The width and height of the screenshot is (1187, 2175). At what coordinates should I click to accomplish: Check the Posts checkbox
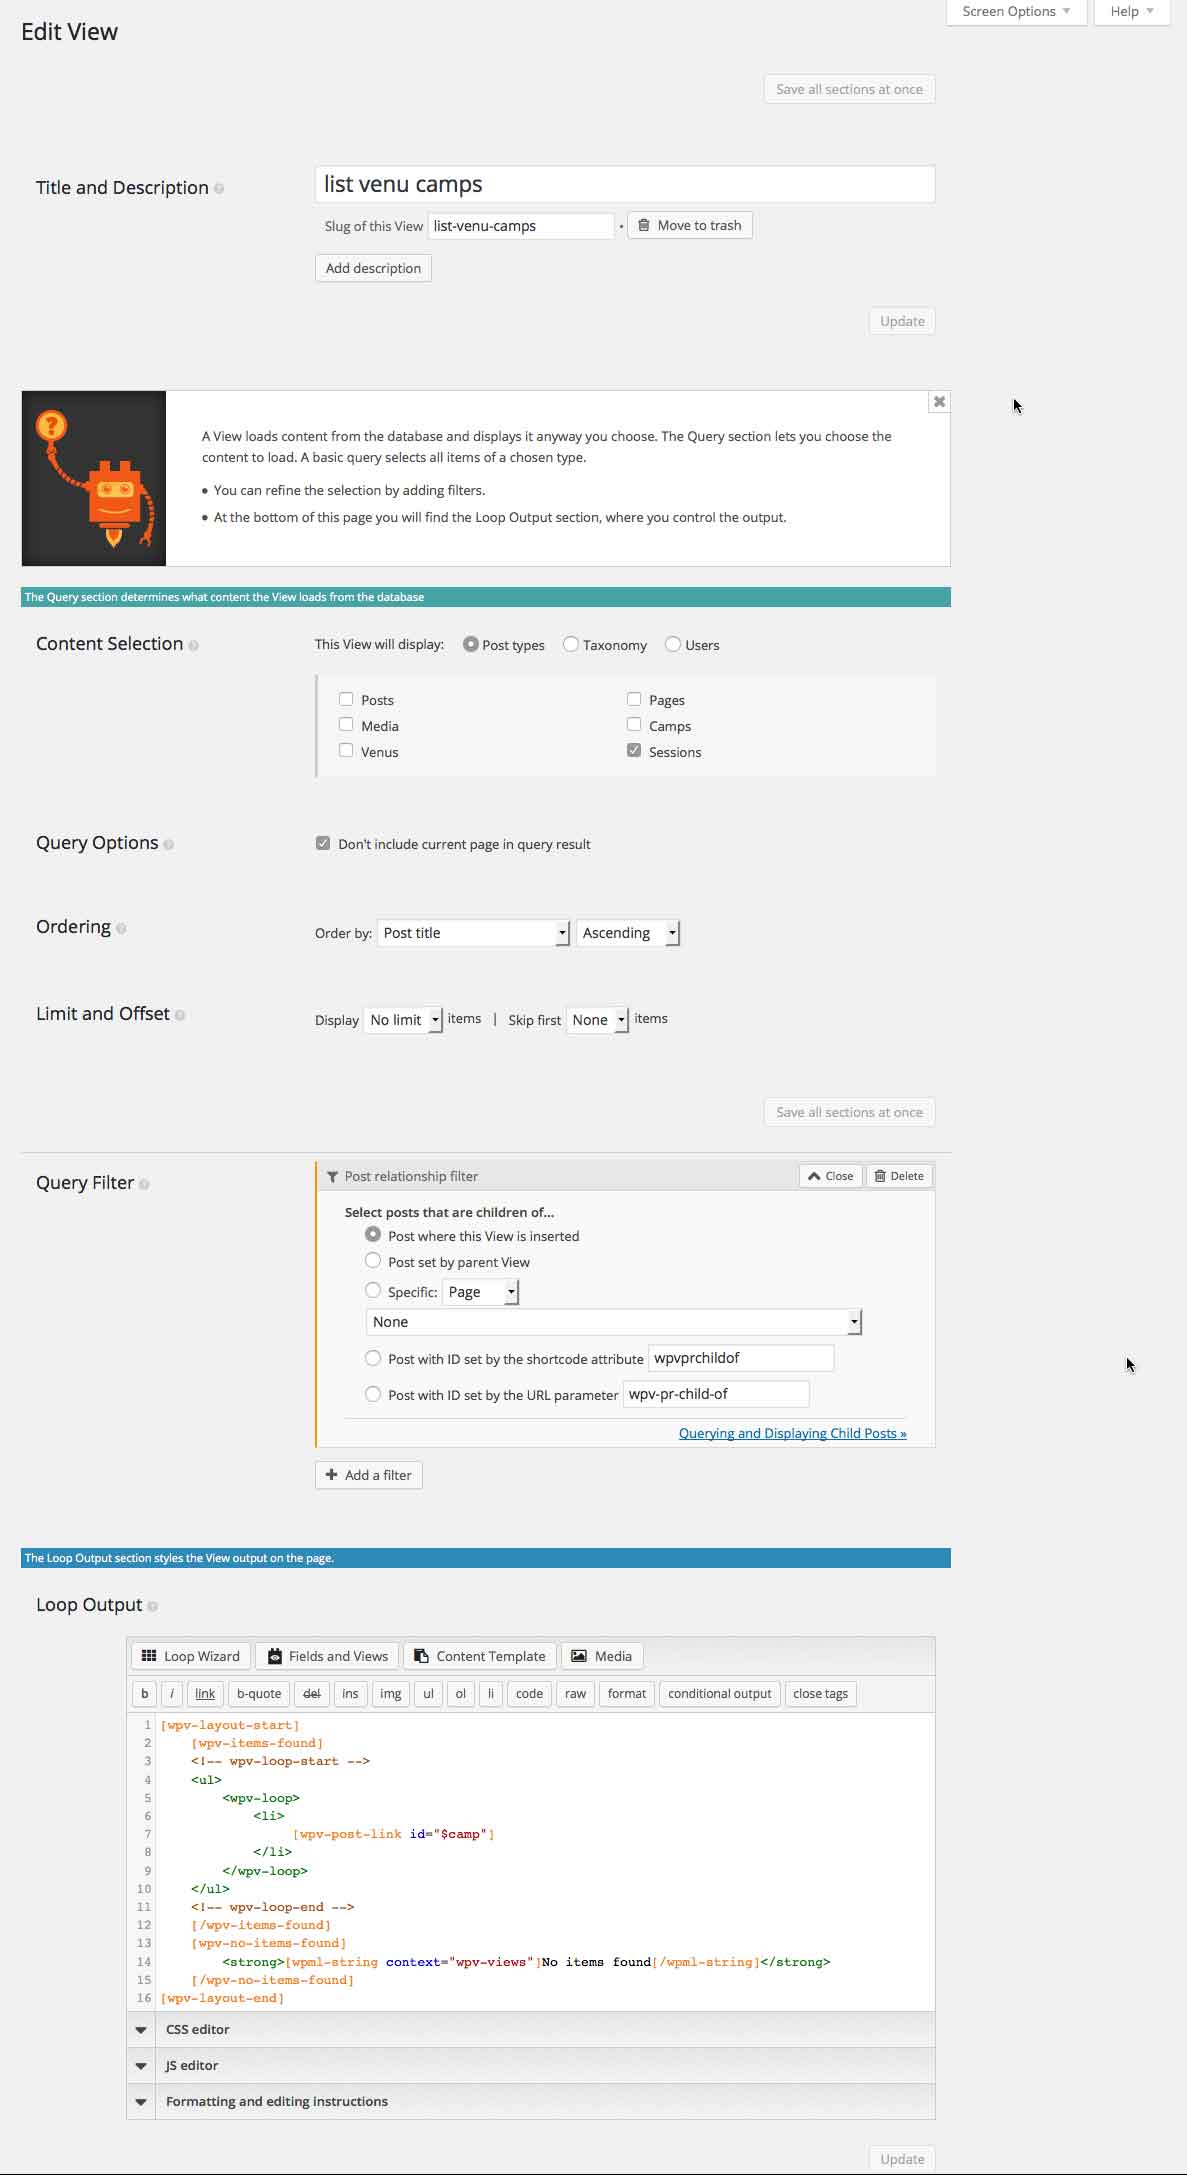pos(346,699)
